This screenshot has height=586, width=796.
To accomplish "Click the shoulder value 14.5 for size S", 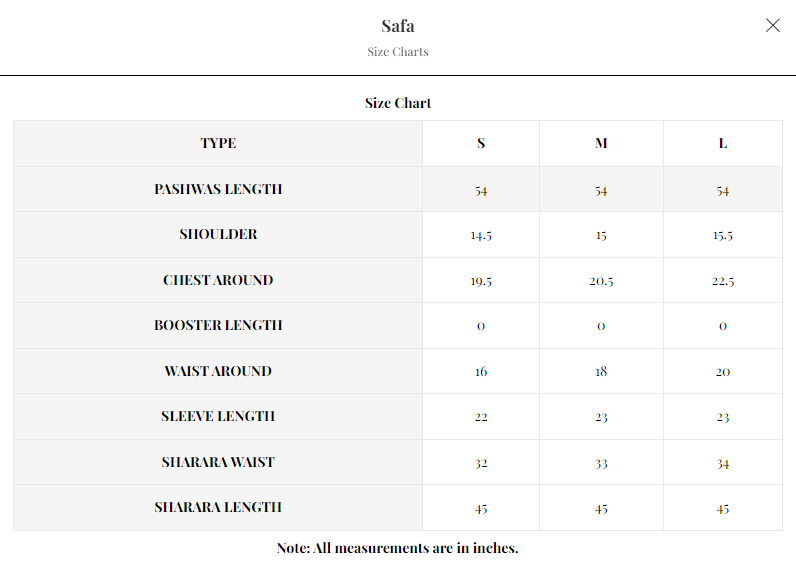I will 481,236.
